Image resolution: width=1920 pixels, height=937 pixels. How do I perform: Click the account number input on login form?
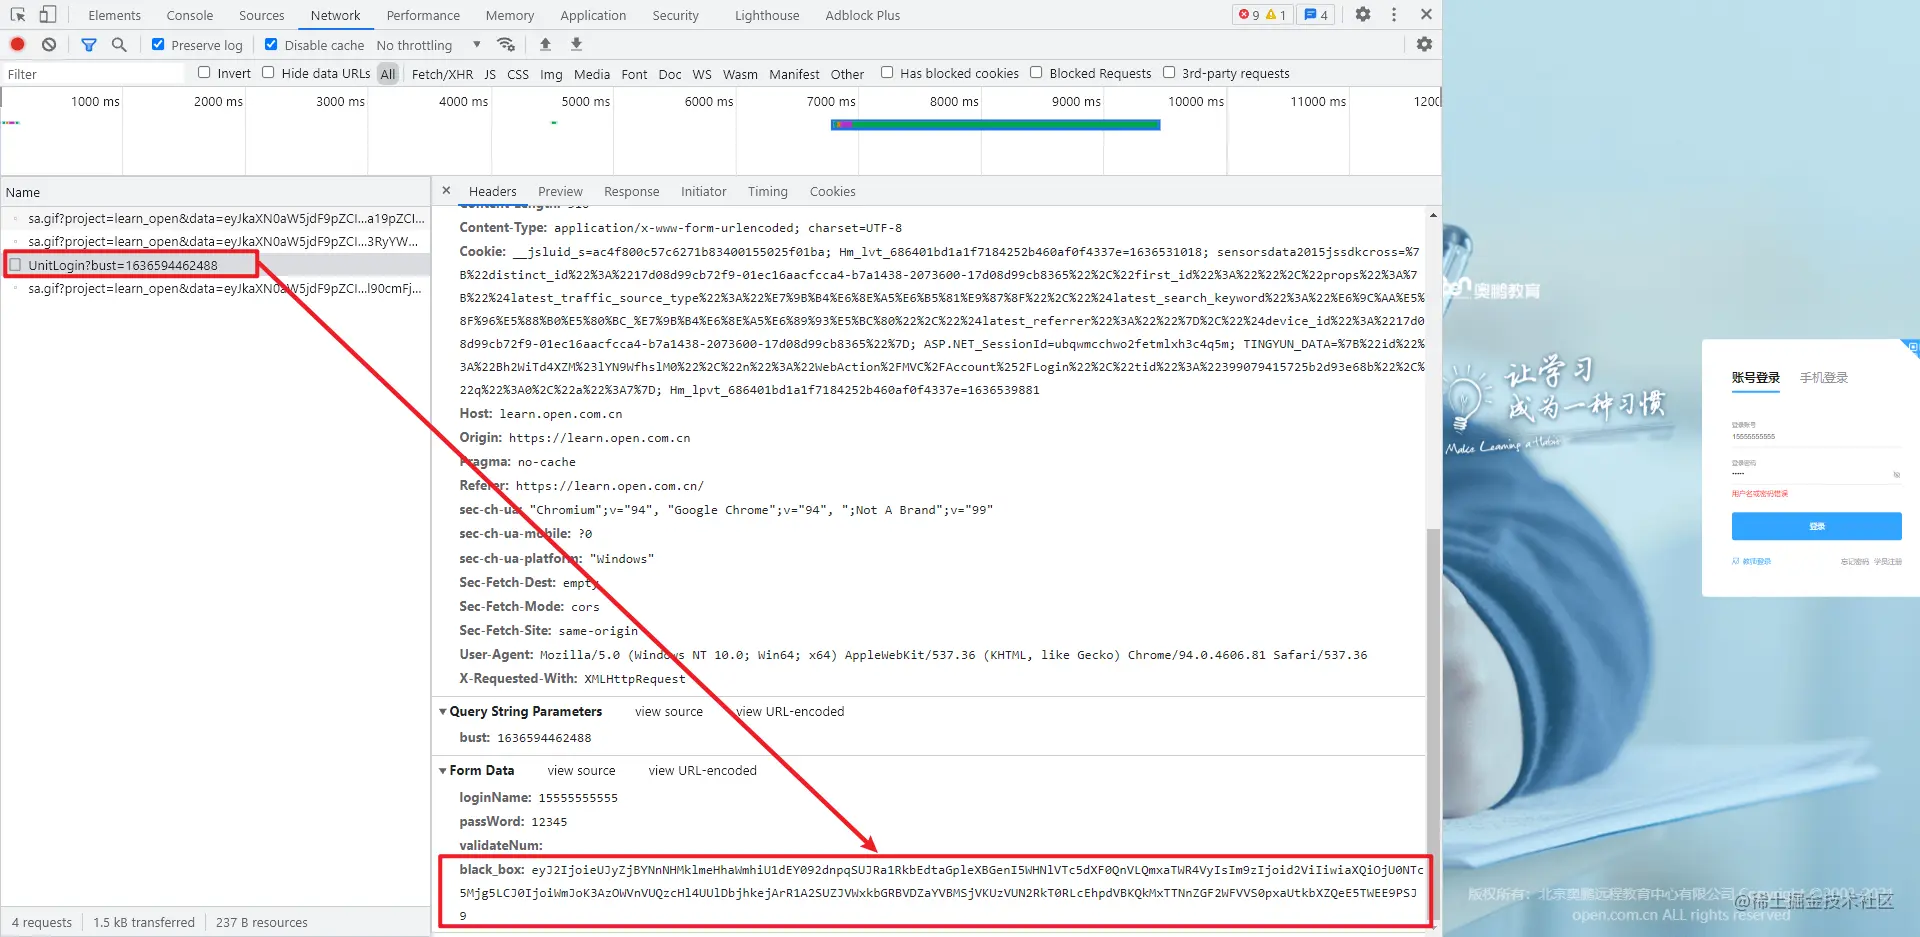(x=1815, y=436)
